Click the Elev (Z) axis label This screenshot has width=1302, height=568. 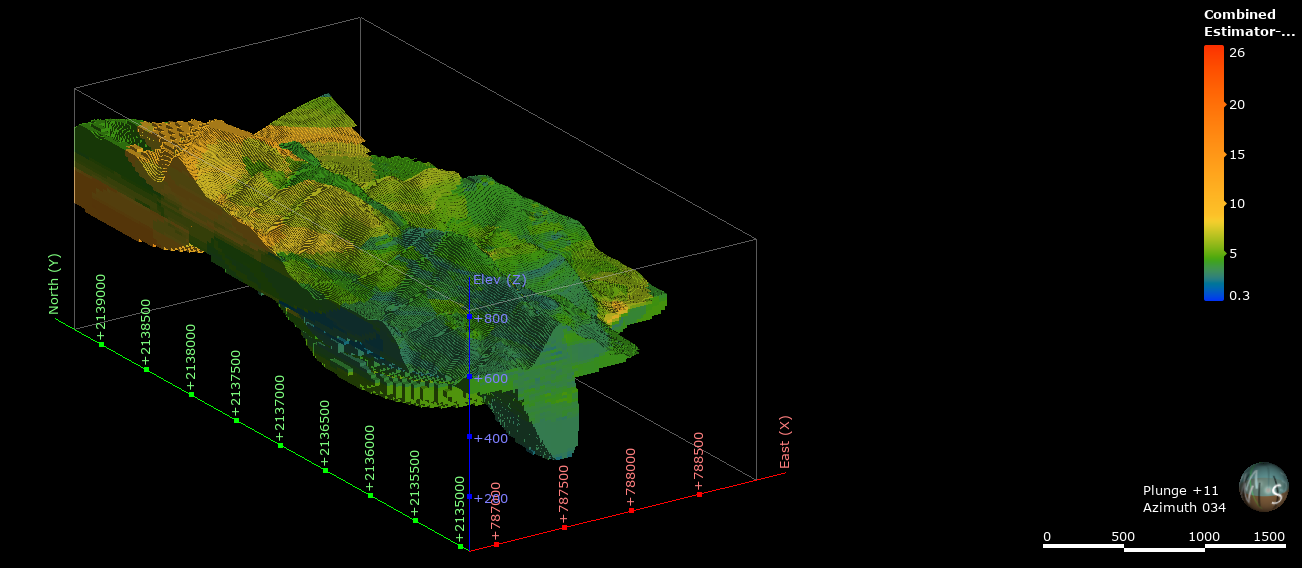(499, 280)
